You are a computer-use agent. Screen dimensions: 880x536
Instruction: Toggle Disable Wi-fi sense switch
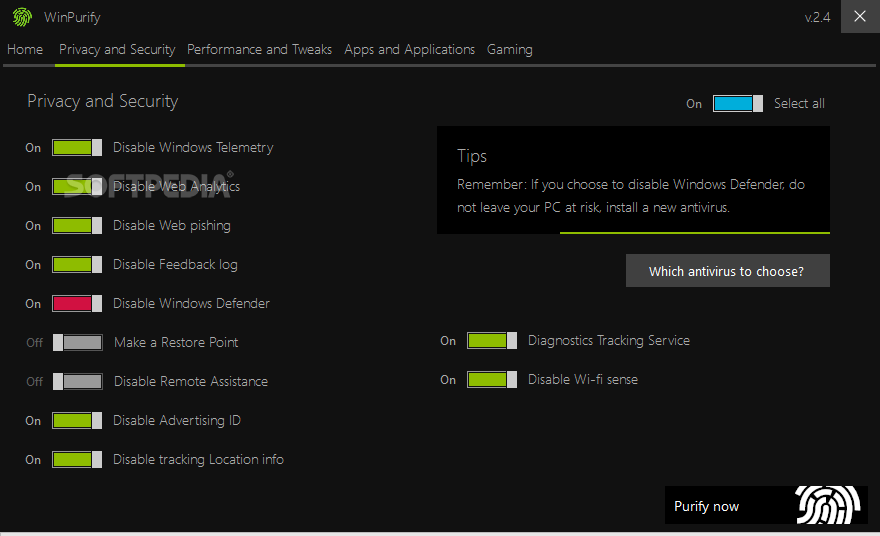[x=492, y=379]
